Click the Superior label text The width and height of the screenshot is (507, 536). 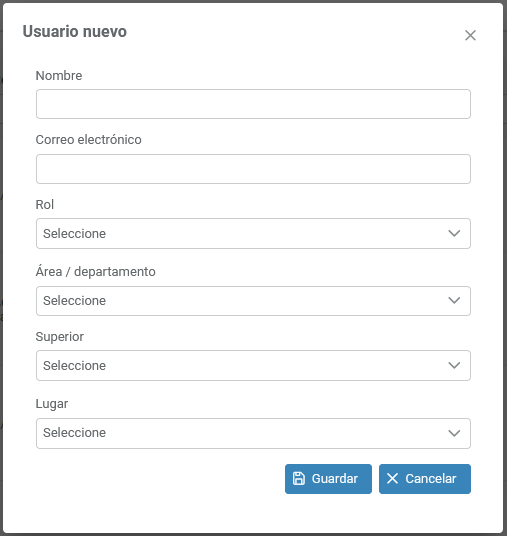[59, 337]
